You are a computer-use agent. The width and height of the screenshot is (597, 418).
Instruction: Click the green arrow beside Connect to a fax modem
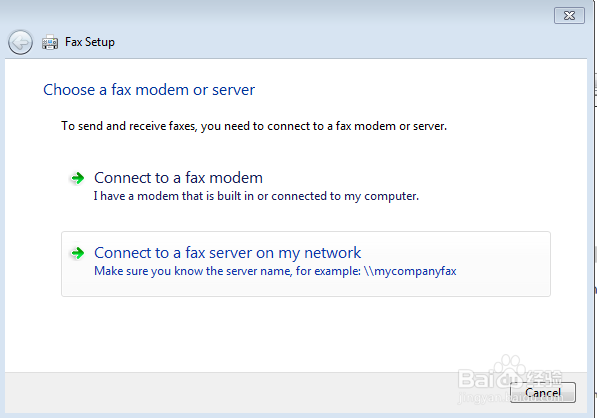[78, 178]
